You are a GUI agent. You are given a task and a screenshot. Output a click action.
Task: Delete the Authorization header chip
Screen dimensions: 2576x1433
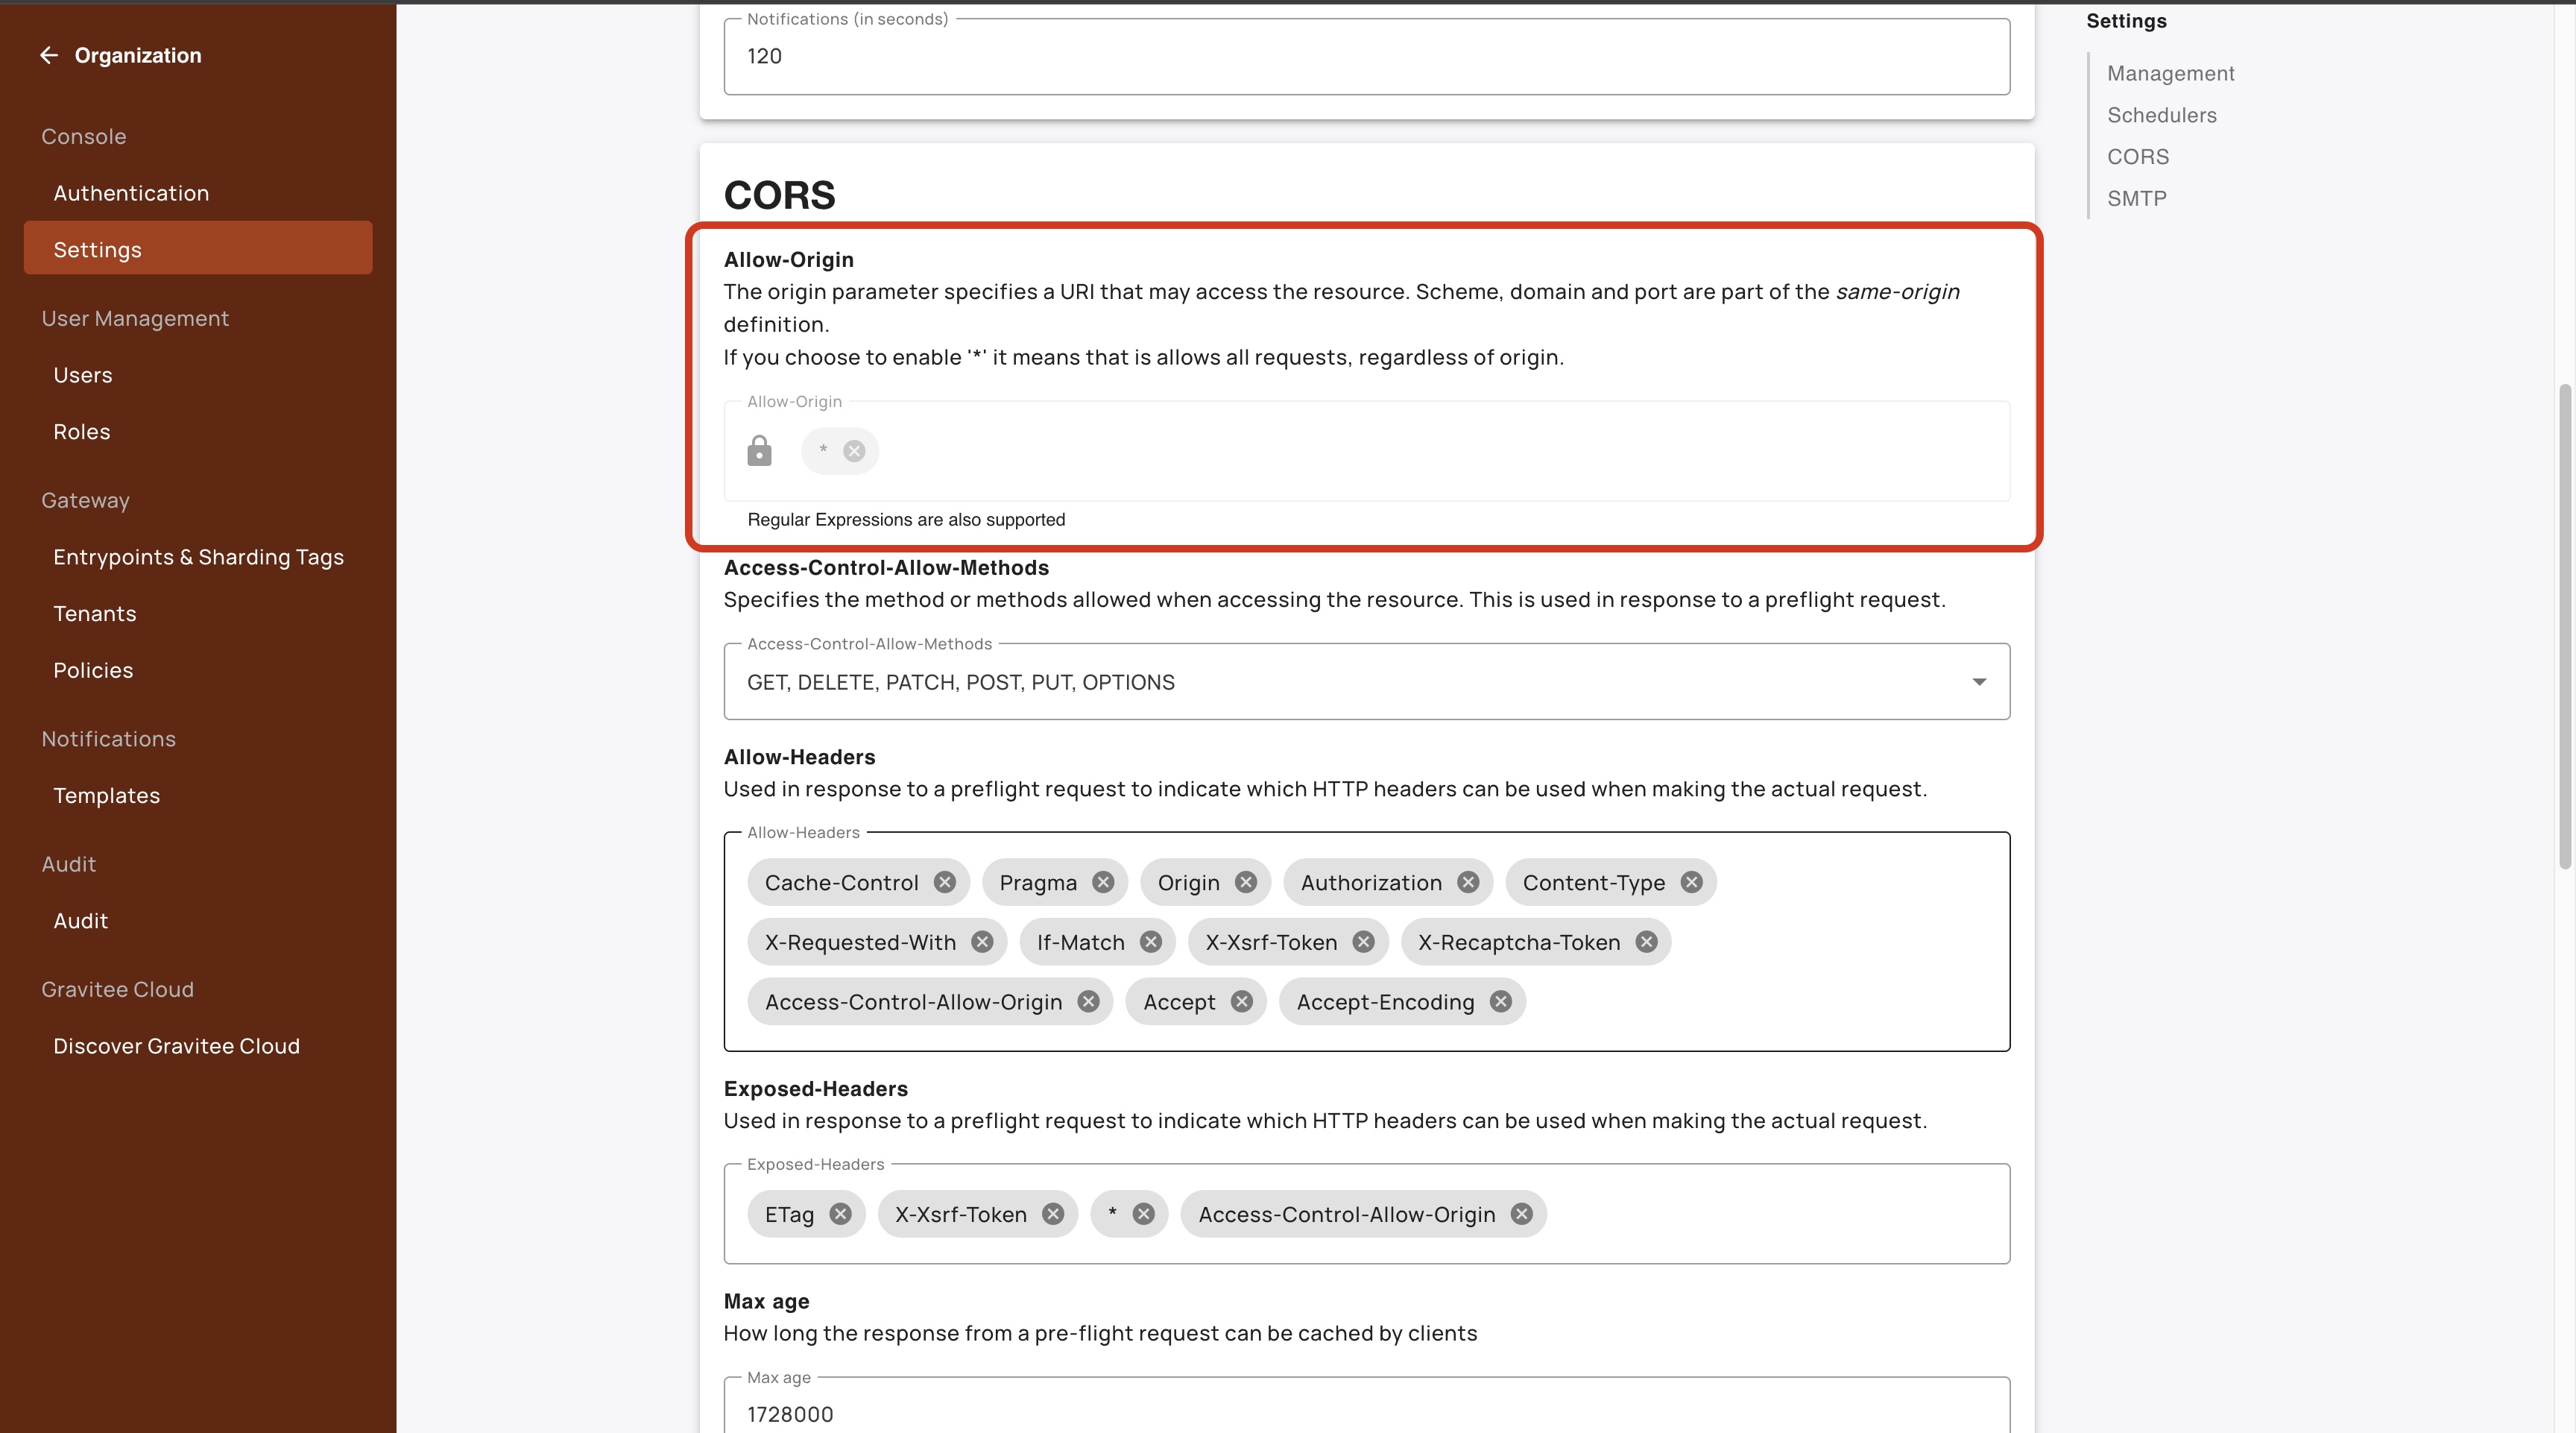[1468, 882]
